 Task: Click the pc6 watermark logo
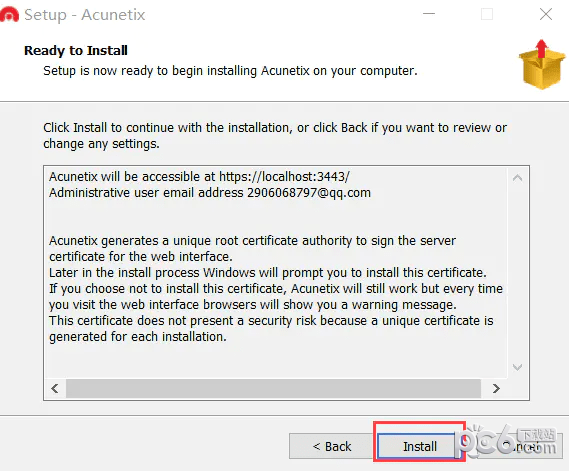pyautogui.click(x=508, y=441)
